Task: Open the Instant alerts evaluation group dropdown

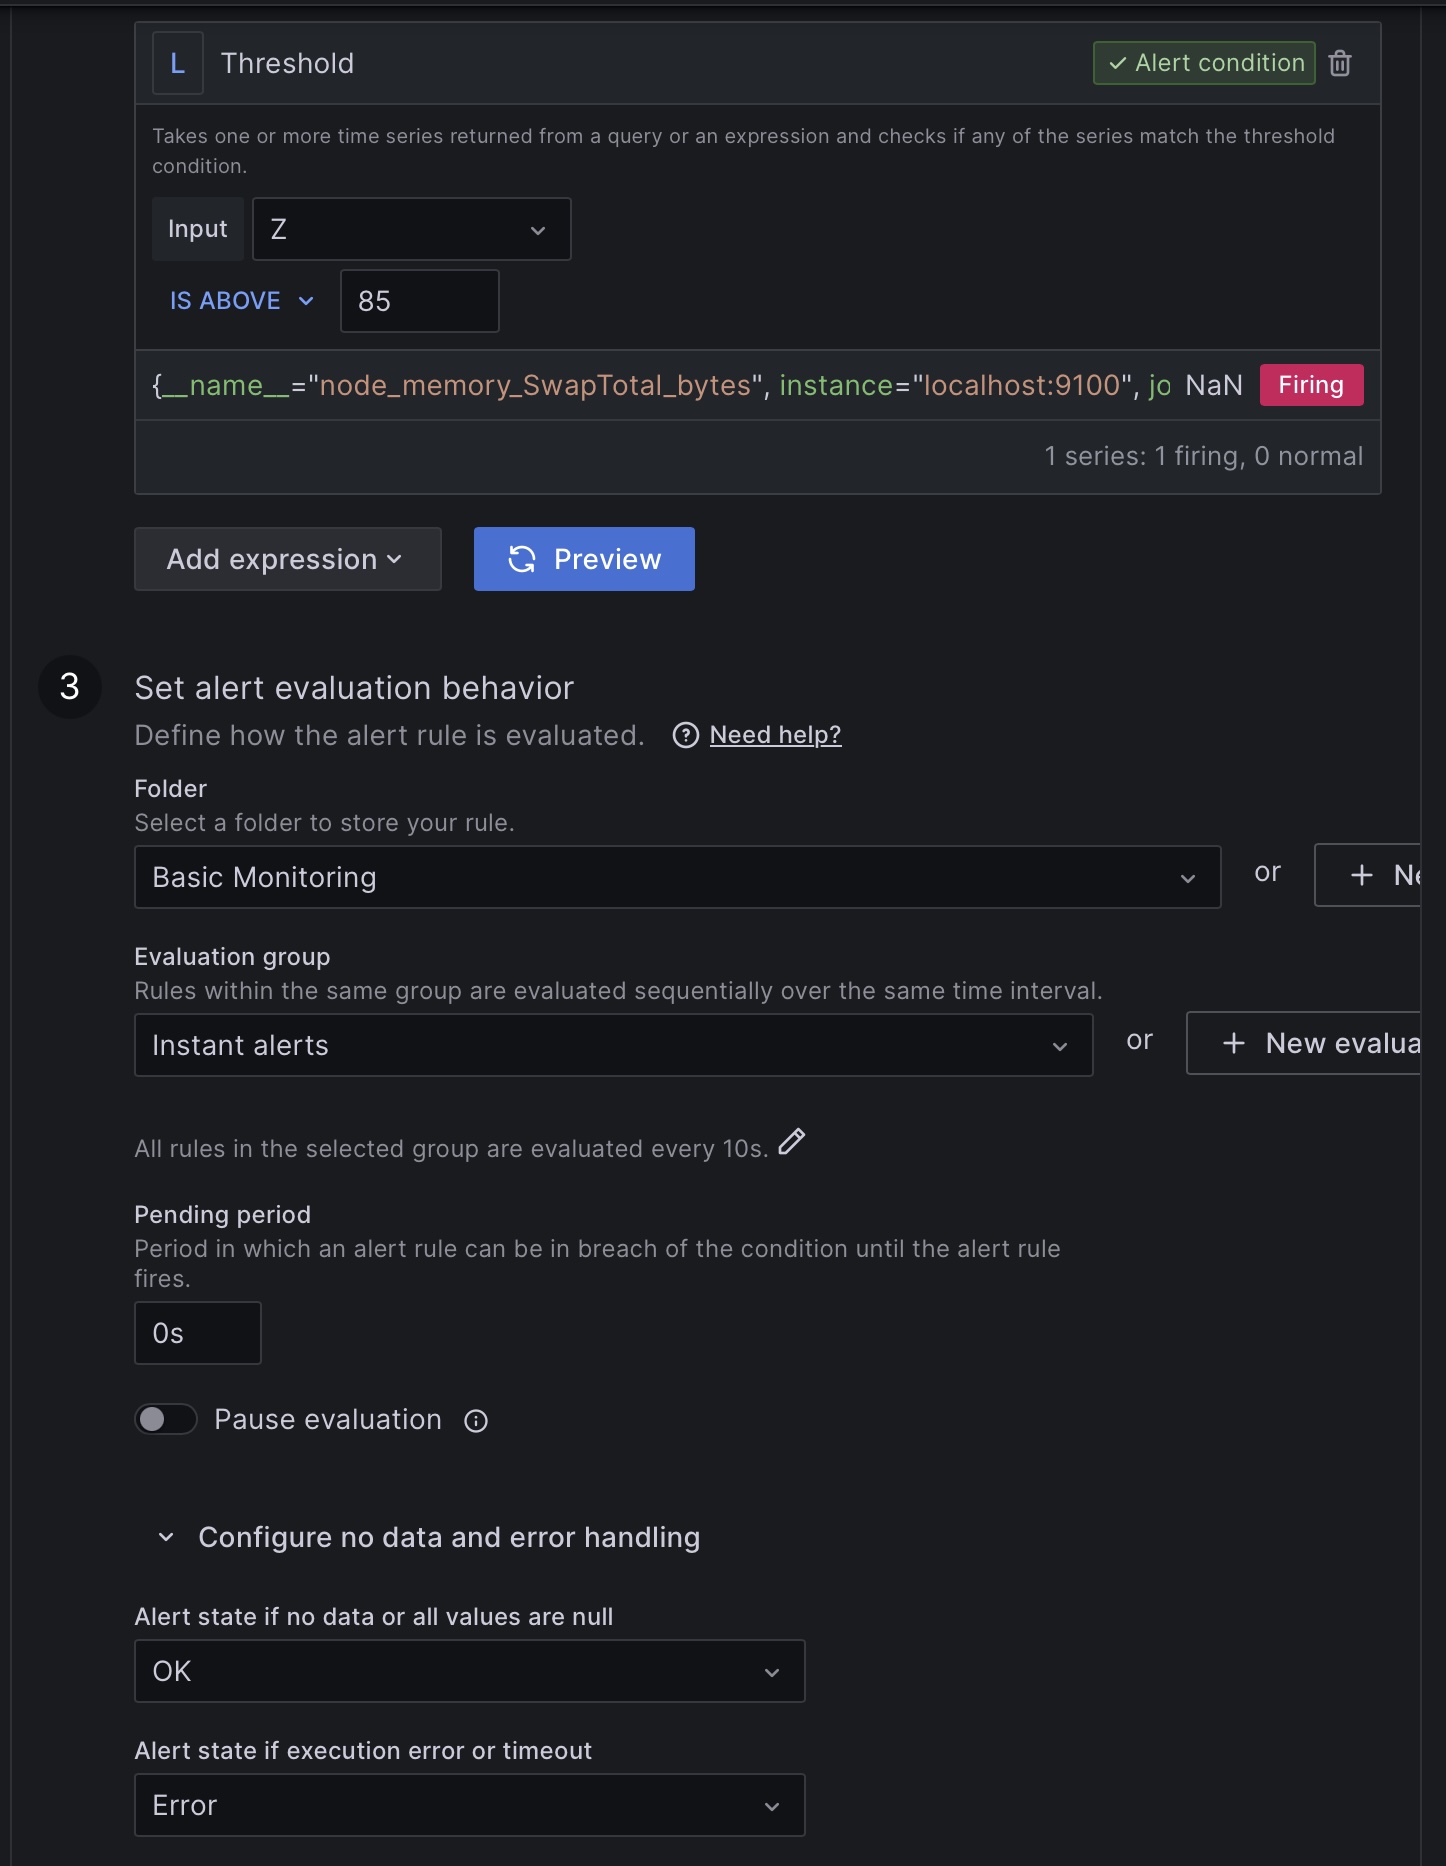Action: point(613,1045)
